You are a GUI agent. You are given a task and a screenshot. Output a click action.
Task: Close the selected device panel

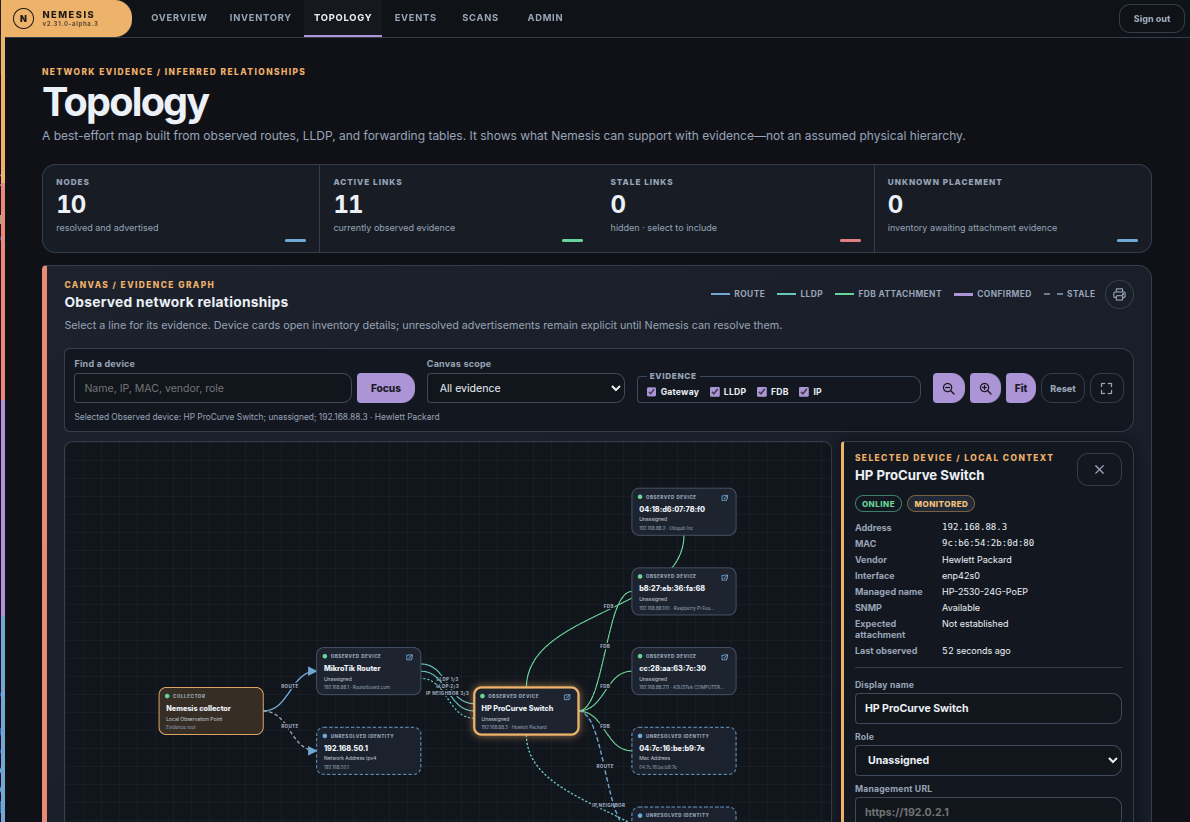1099,470
